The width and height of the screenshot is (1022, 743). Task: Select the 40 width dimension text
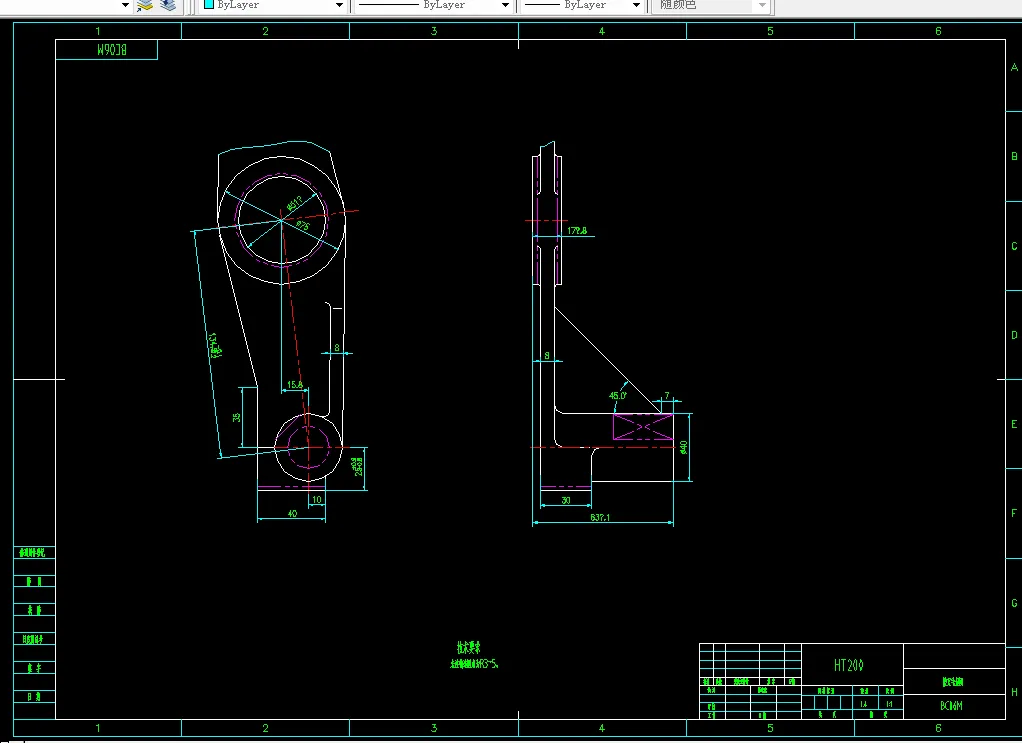pyautogui.click(x=292, y=513)
